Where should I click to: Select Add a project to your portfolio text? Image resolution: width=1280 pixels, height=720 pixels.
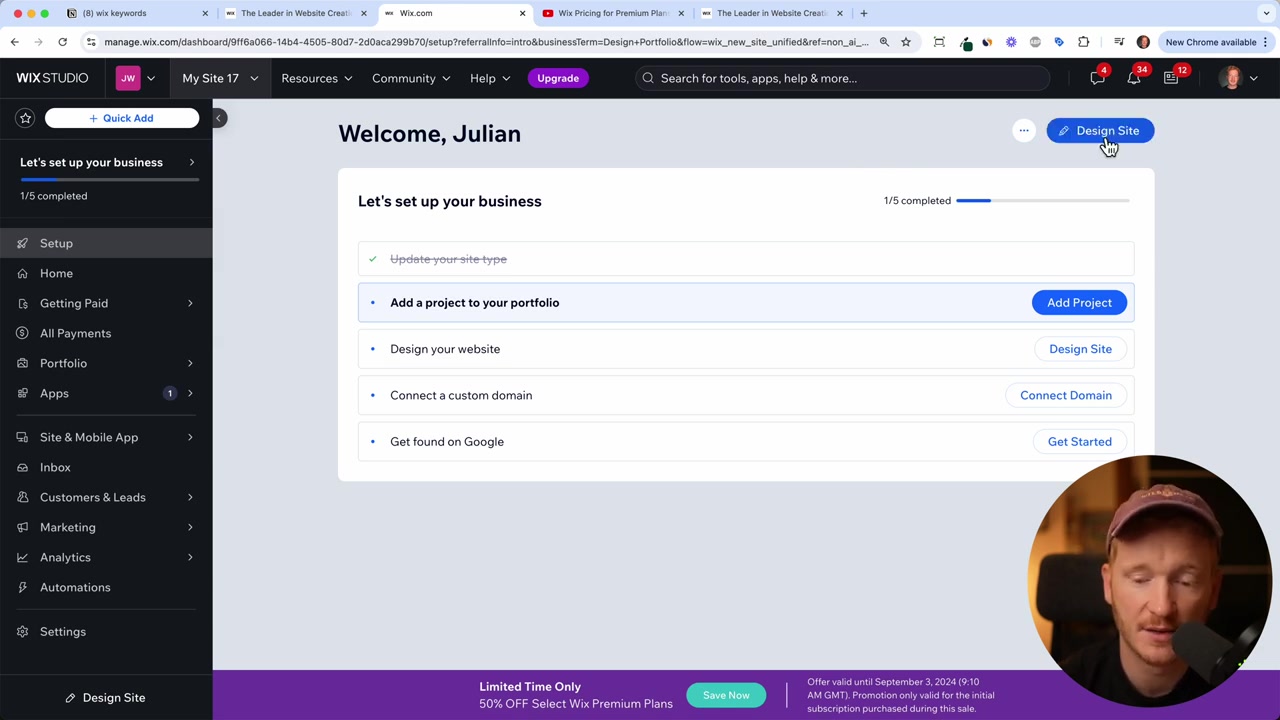coord(474,302)
